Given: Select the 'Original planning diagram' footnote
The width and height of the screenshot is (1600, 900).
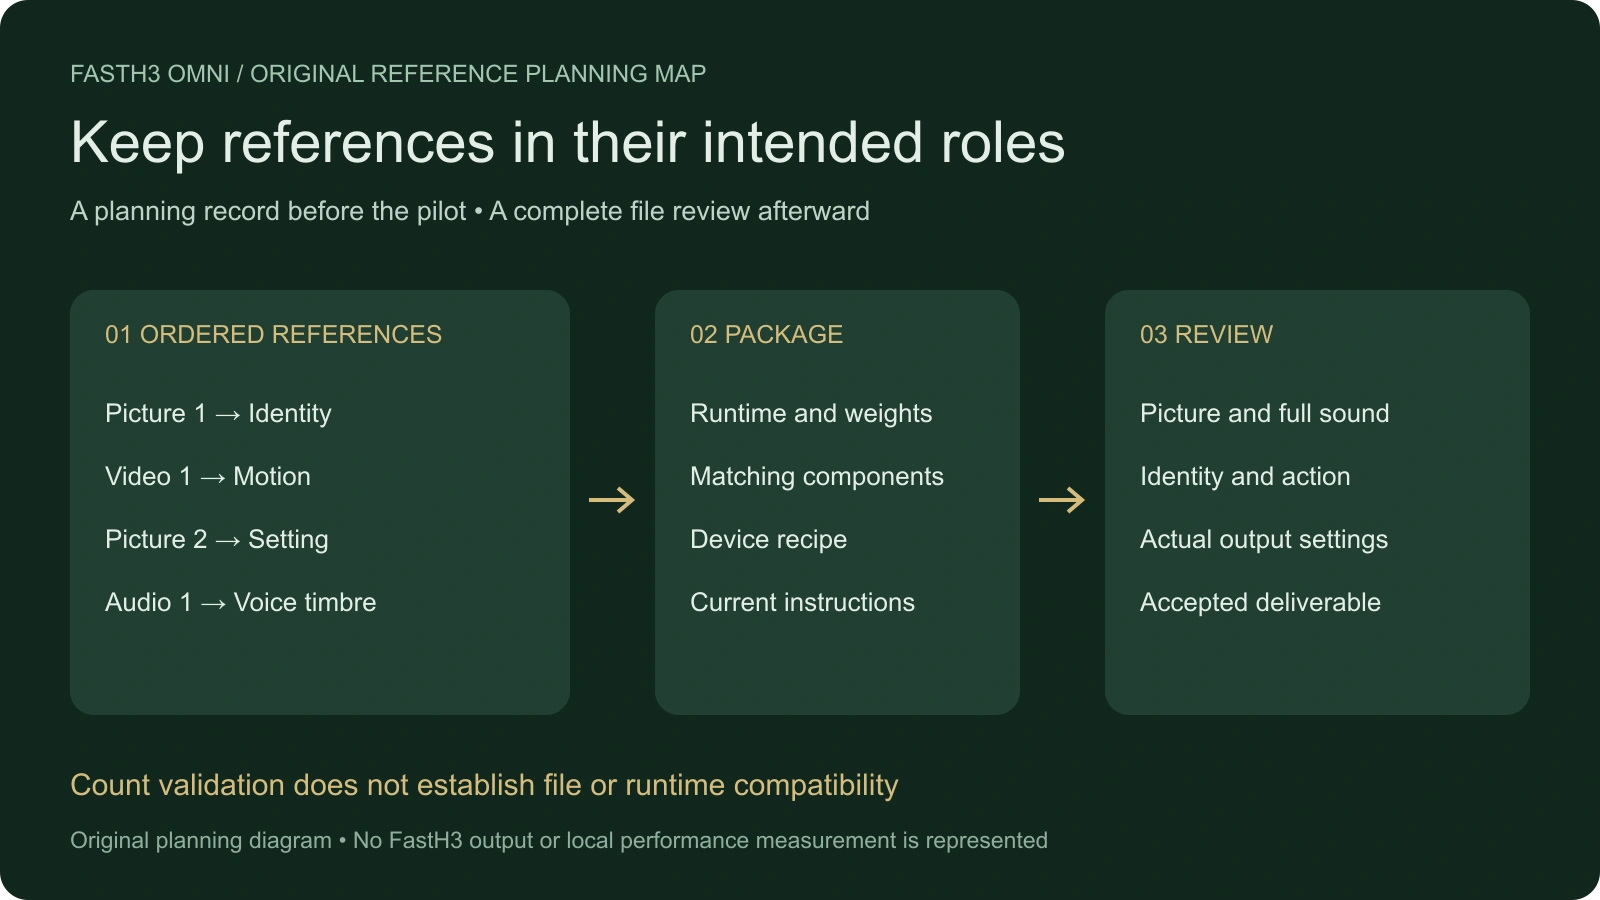Looking at the screenshot, I should pos(559,841).
